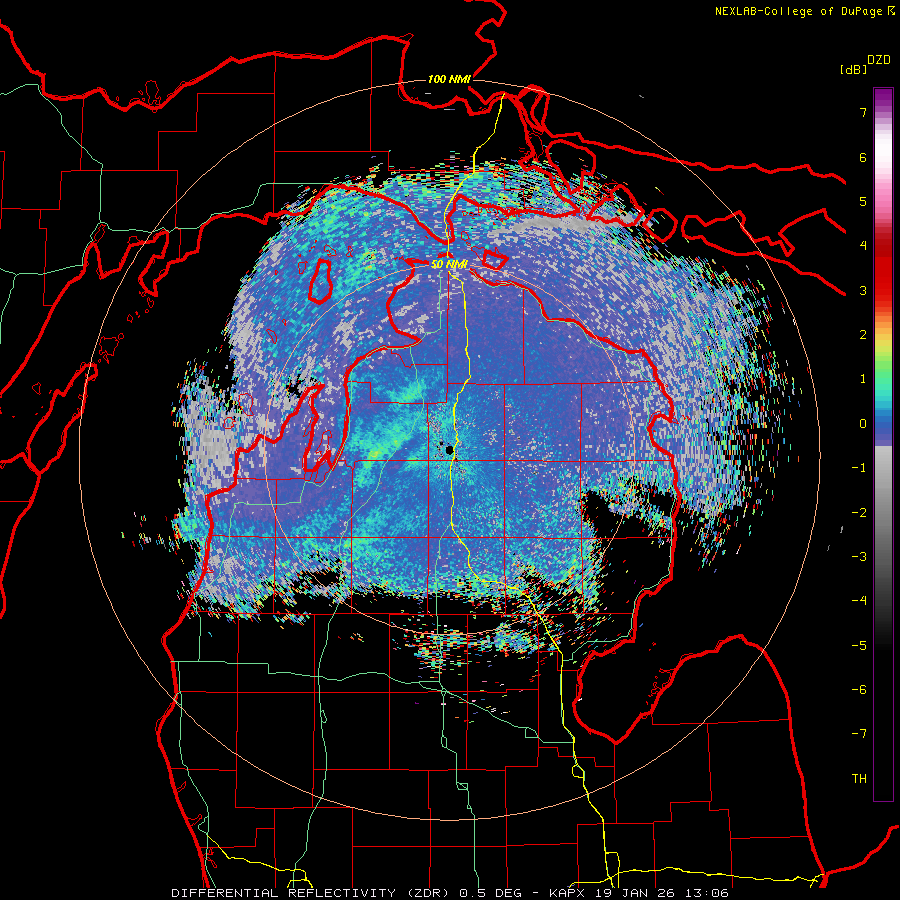Click the 4 value on the color scale
The width and height of the screenshot is (900, 900).
863,246
